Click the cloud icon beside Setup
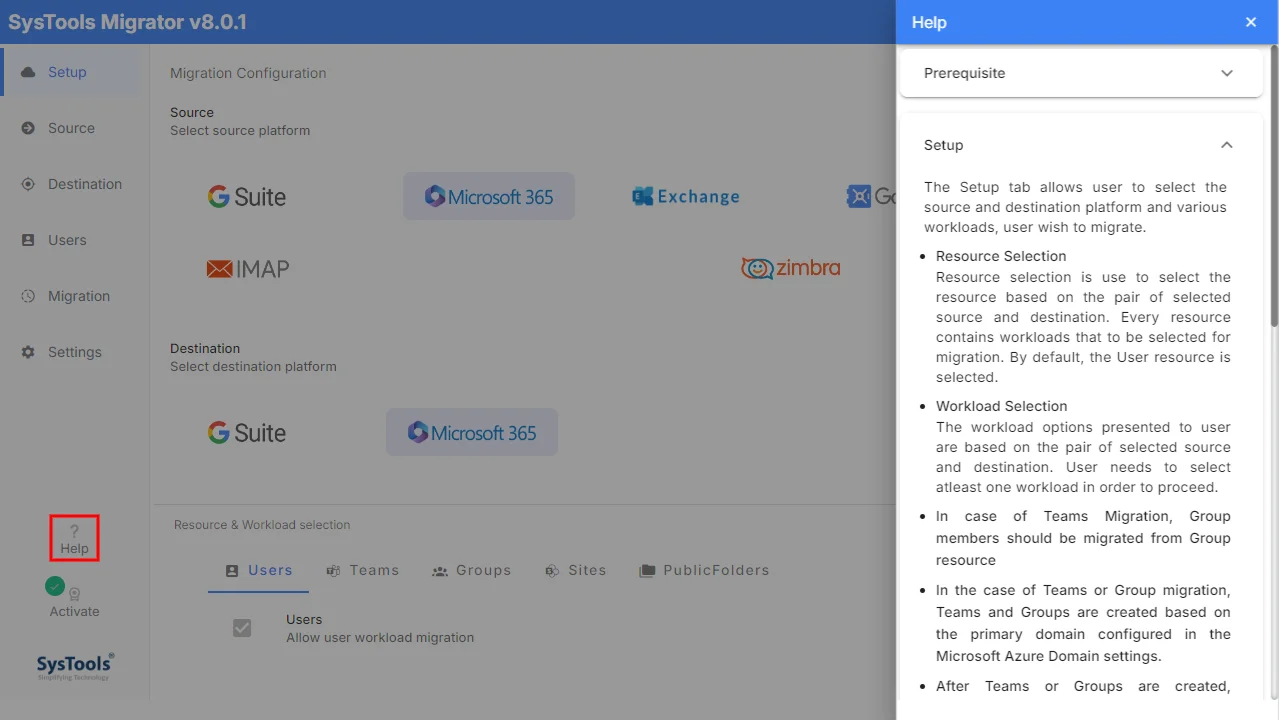This screenshot has width=1279, height=720. click(x=28, y=72)
